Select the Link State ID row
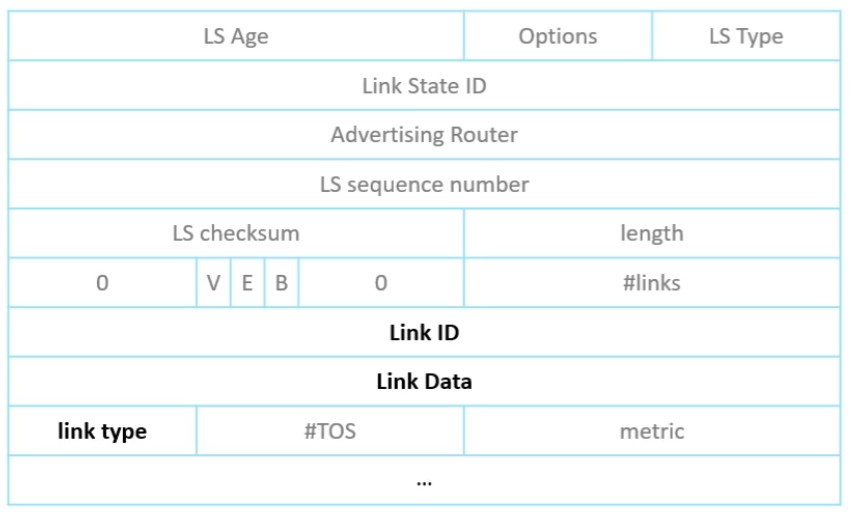Viewport: 850px width, 512px height. (424, 86)
